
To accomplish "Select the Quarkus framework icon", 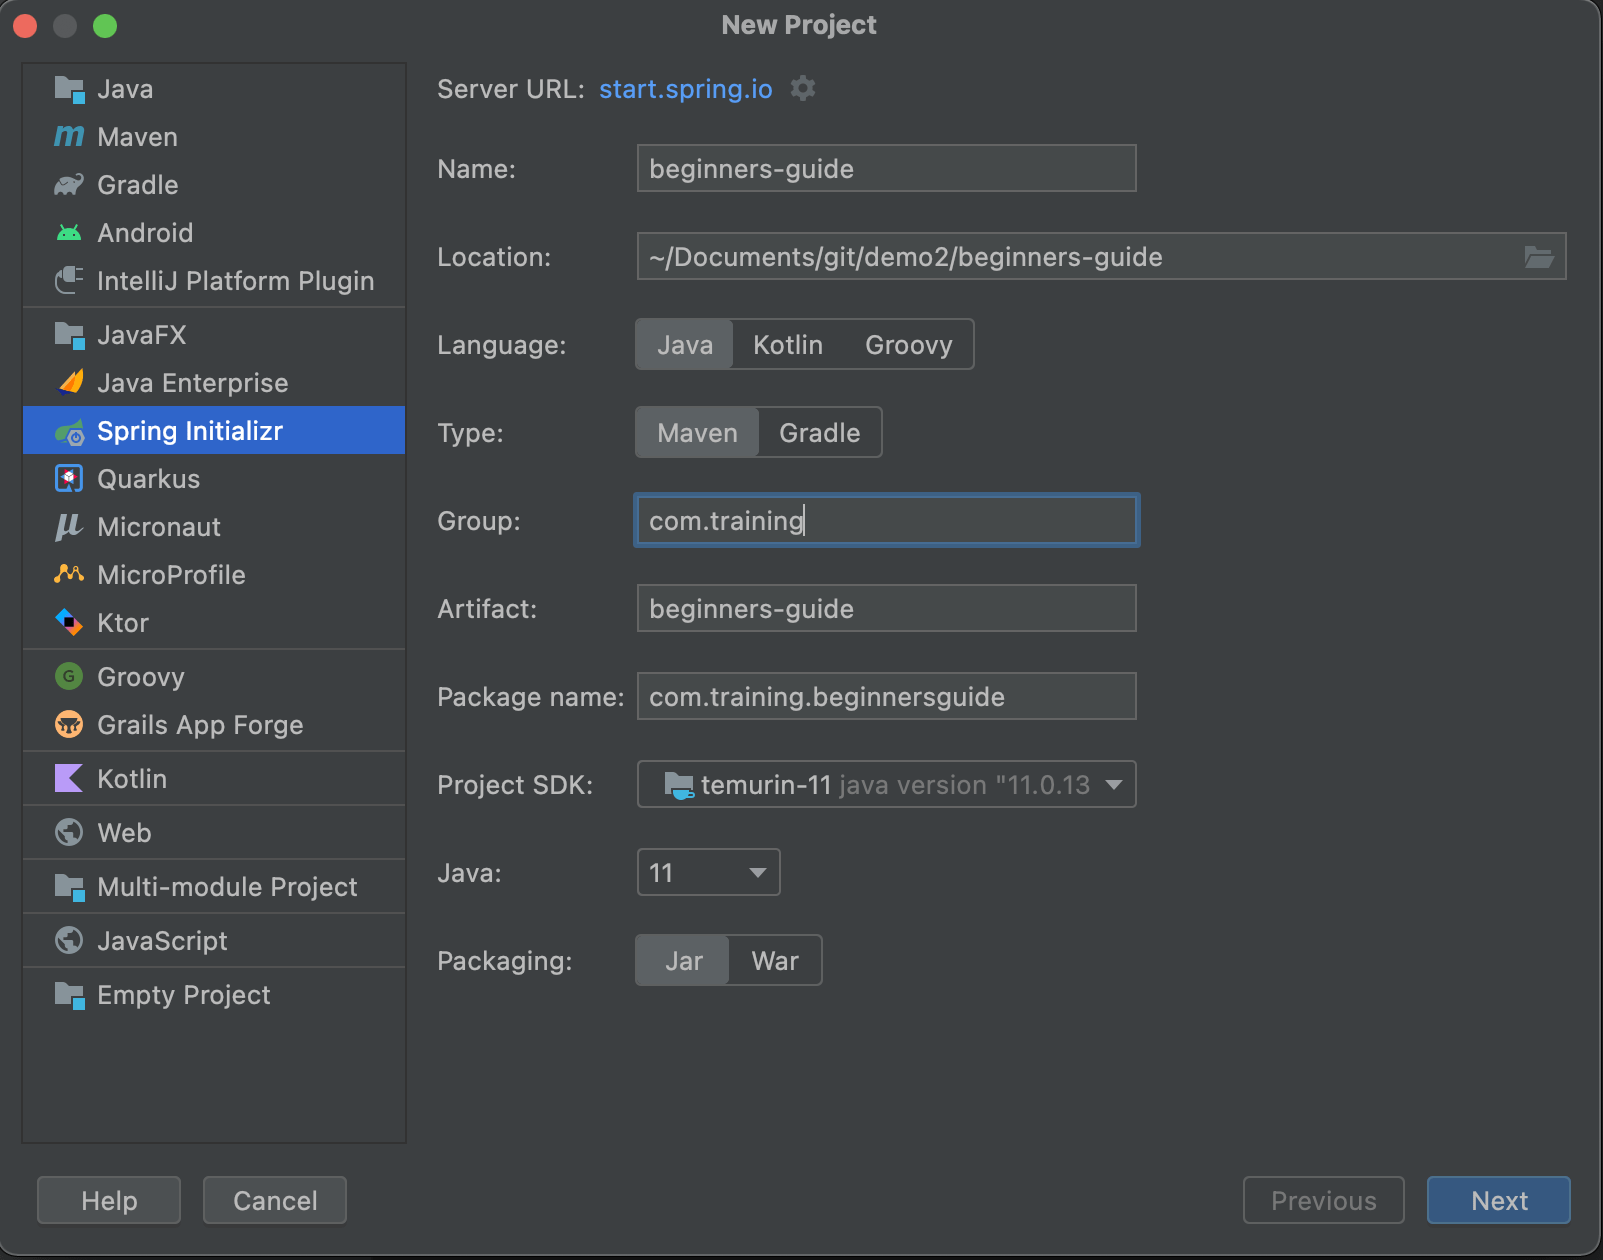I will click(68, 478).
